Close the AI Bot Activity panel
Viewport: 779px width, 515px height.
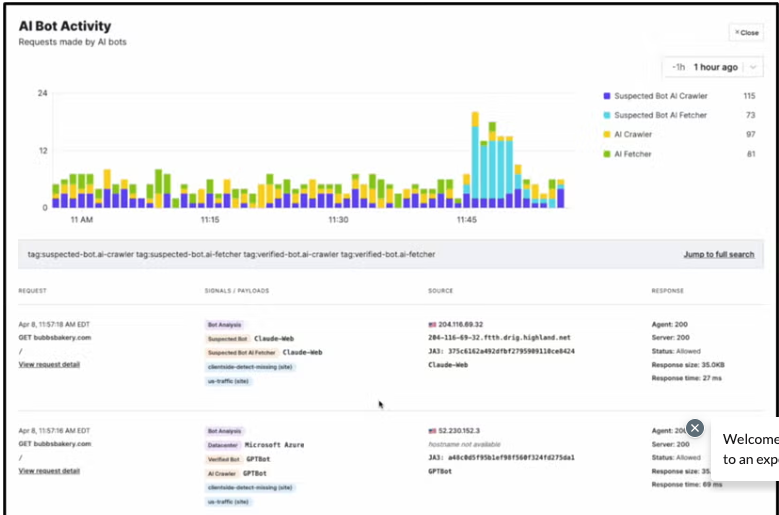click(x=746, y=33)
